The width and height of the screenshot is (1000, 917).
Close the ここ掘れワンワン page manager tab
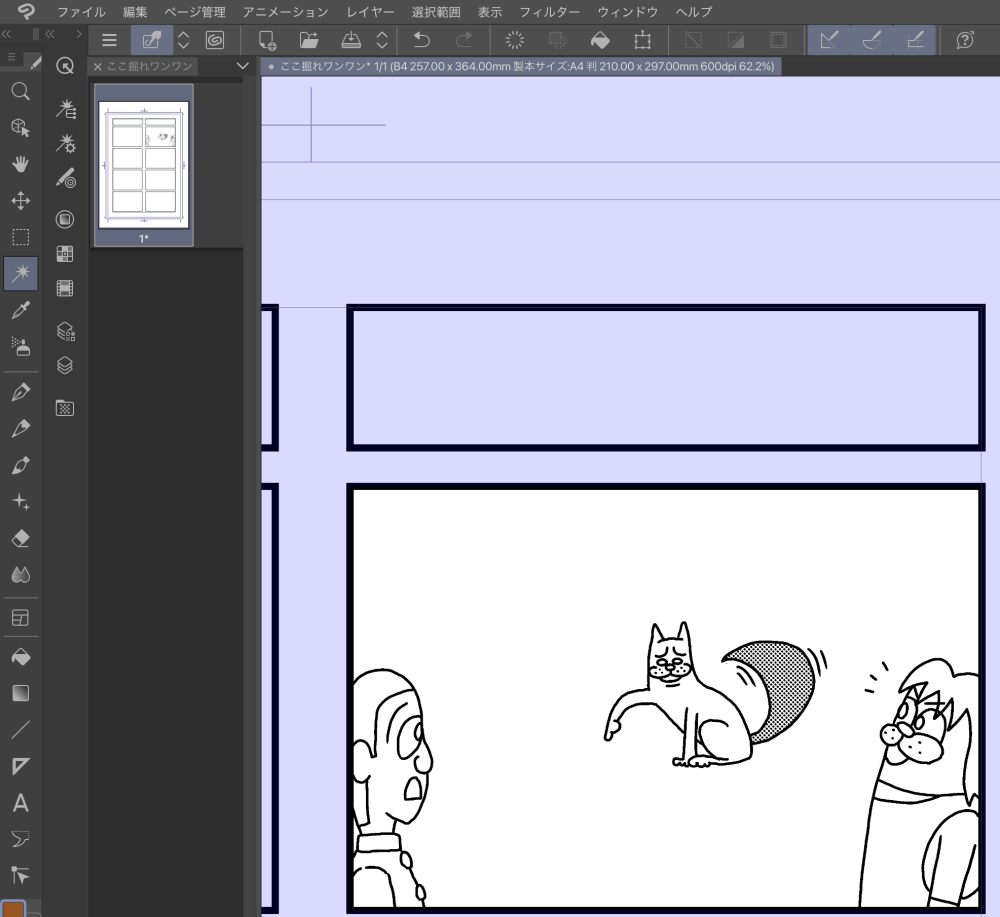[98, 66]
